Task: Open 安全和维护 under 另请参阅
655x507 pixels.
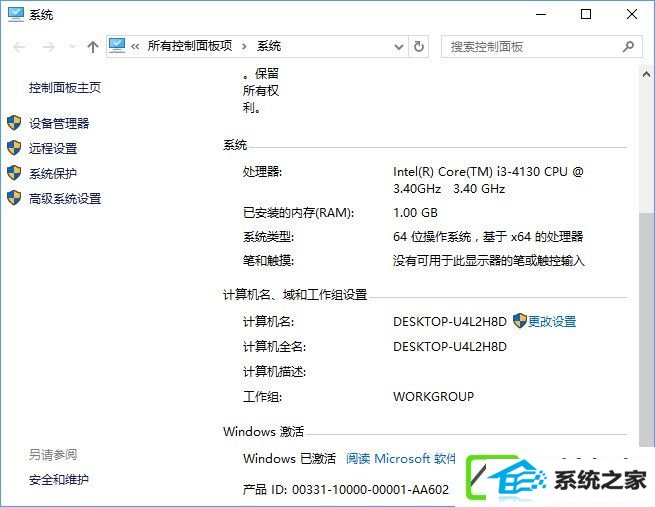Action: 59,479
